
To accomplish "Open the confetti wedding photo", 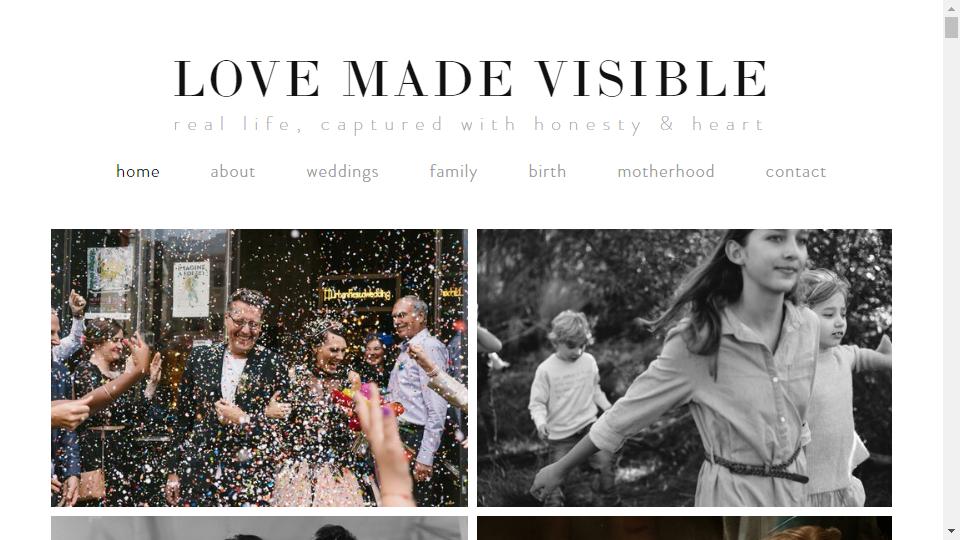I will (x=259, y=367).
